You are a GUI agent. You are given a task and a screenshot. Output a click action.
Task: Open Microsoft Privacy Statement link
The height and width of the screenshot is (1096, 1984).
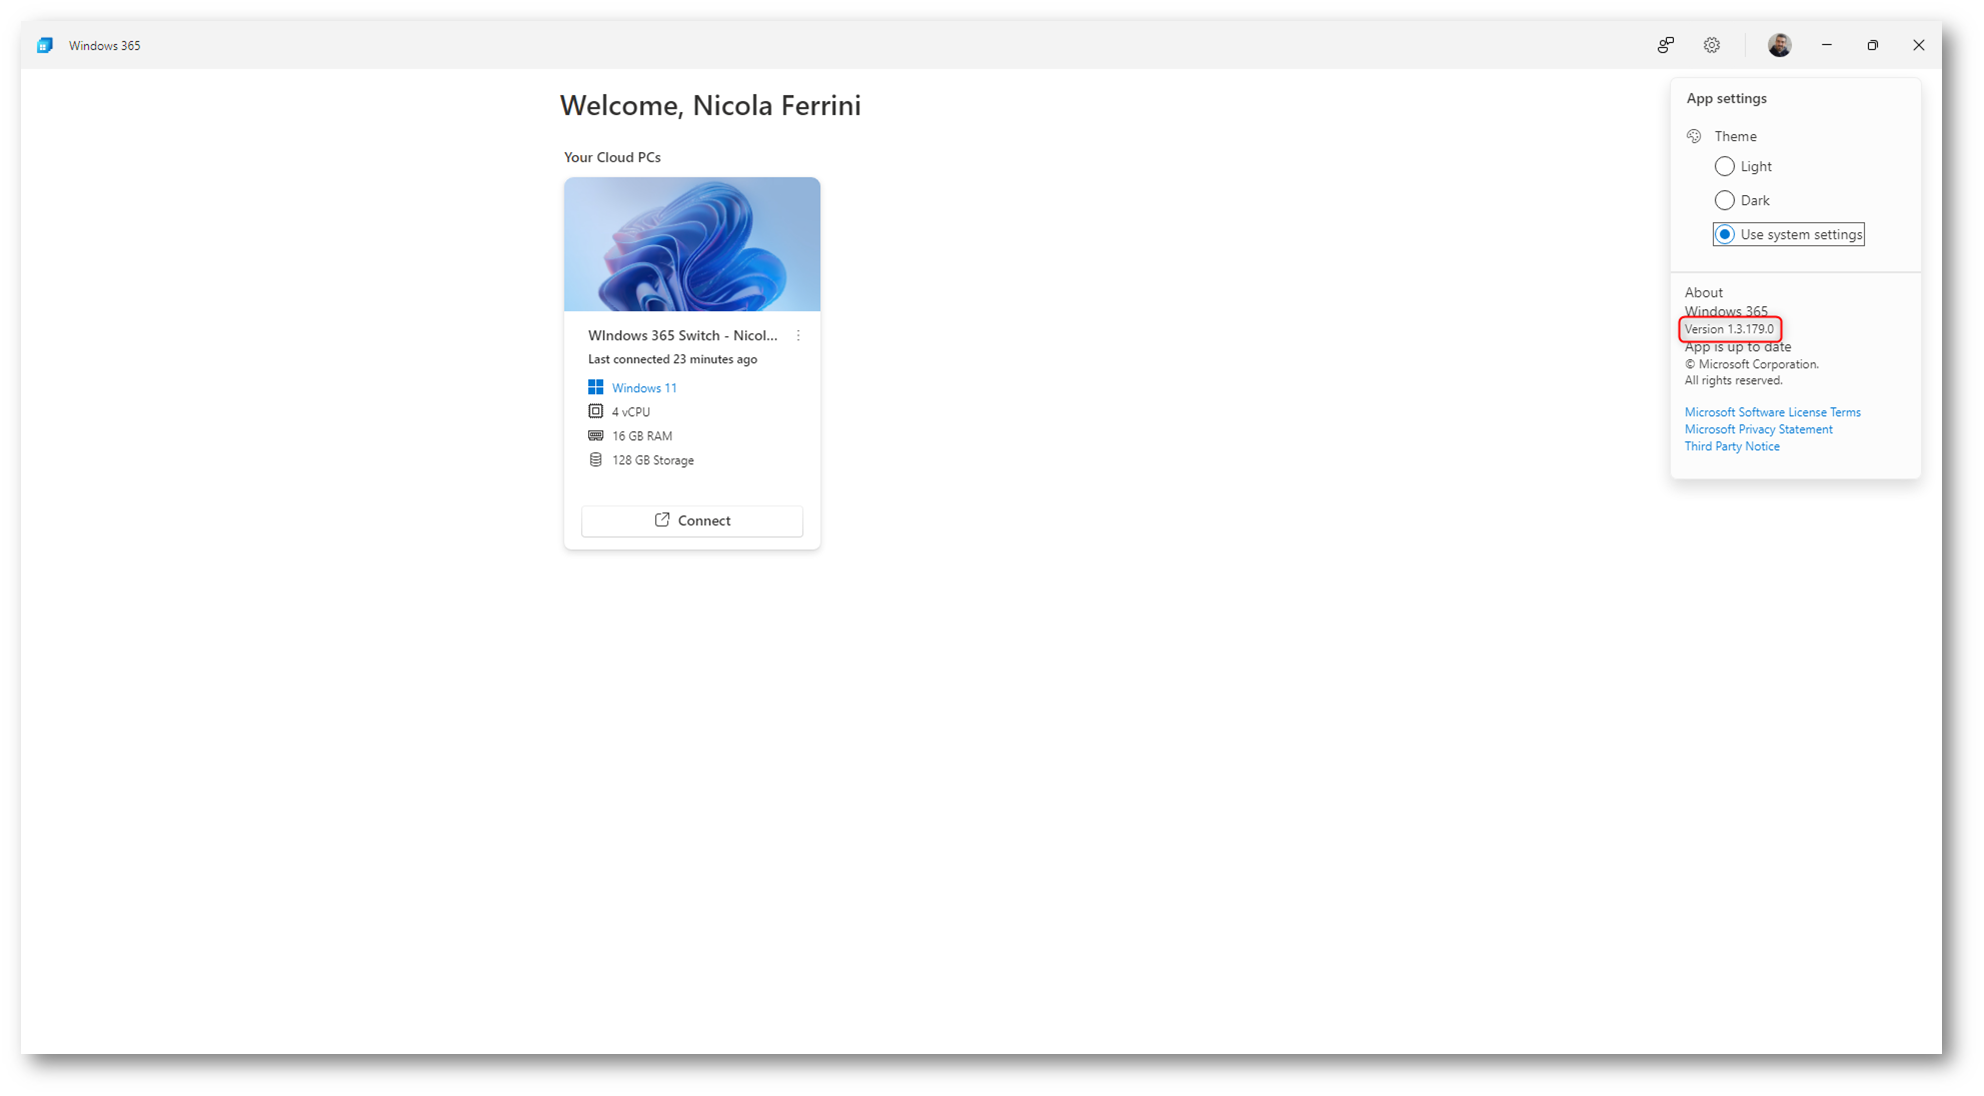tap(1758, 429)
